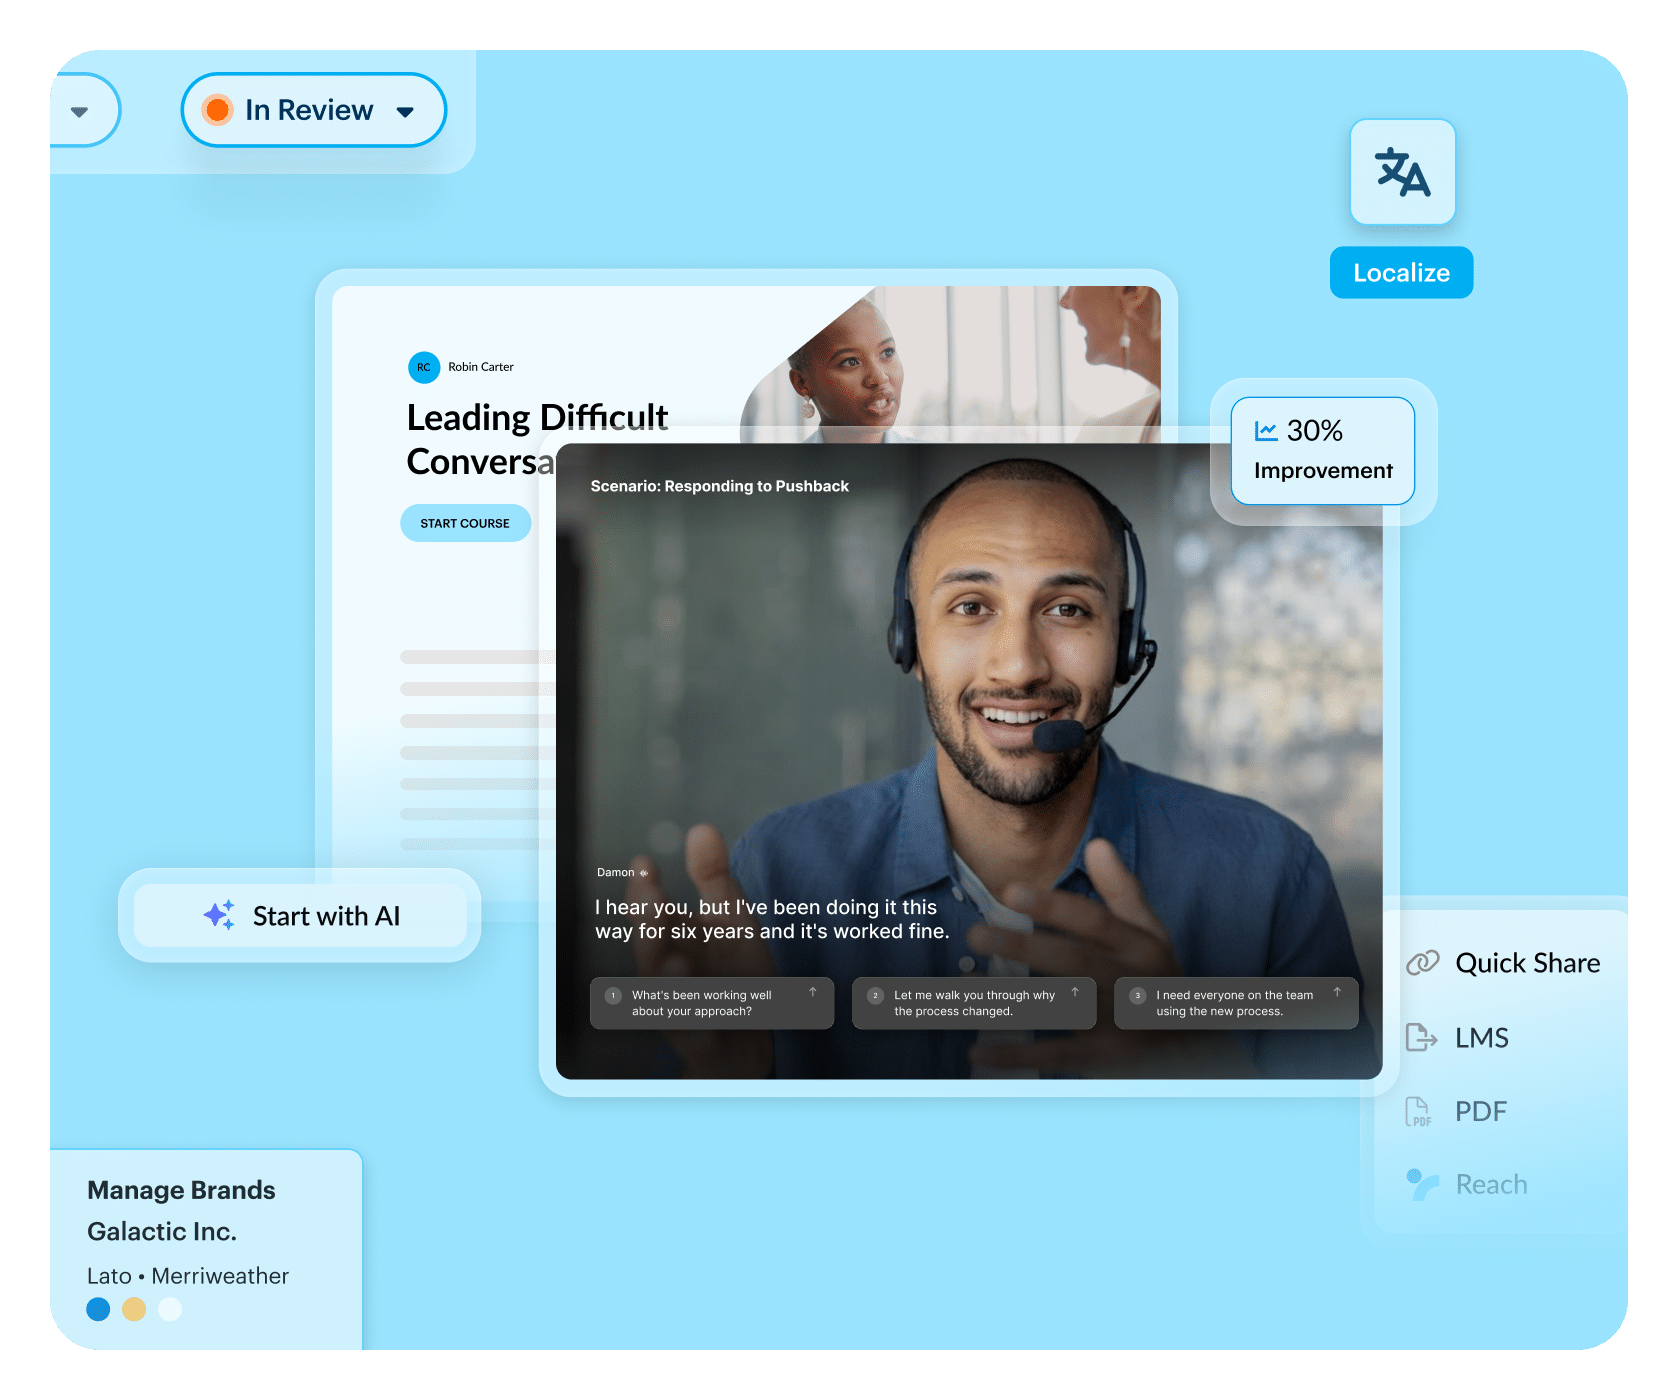The image size is (1680, 1400).
Task: Open the 30% Improvement stat card
Action: [x=1323, y=451]
